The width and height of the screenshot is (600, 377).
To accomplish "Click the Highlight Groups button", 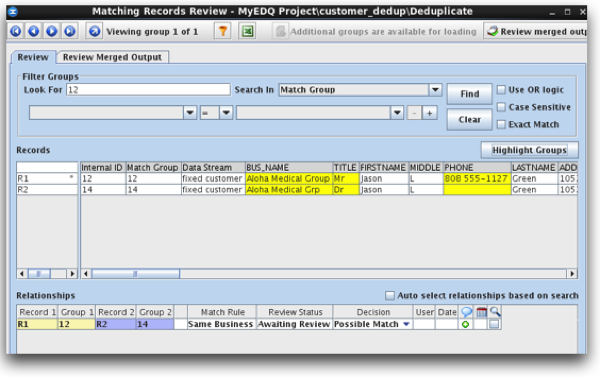I will (530, 150).
